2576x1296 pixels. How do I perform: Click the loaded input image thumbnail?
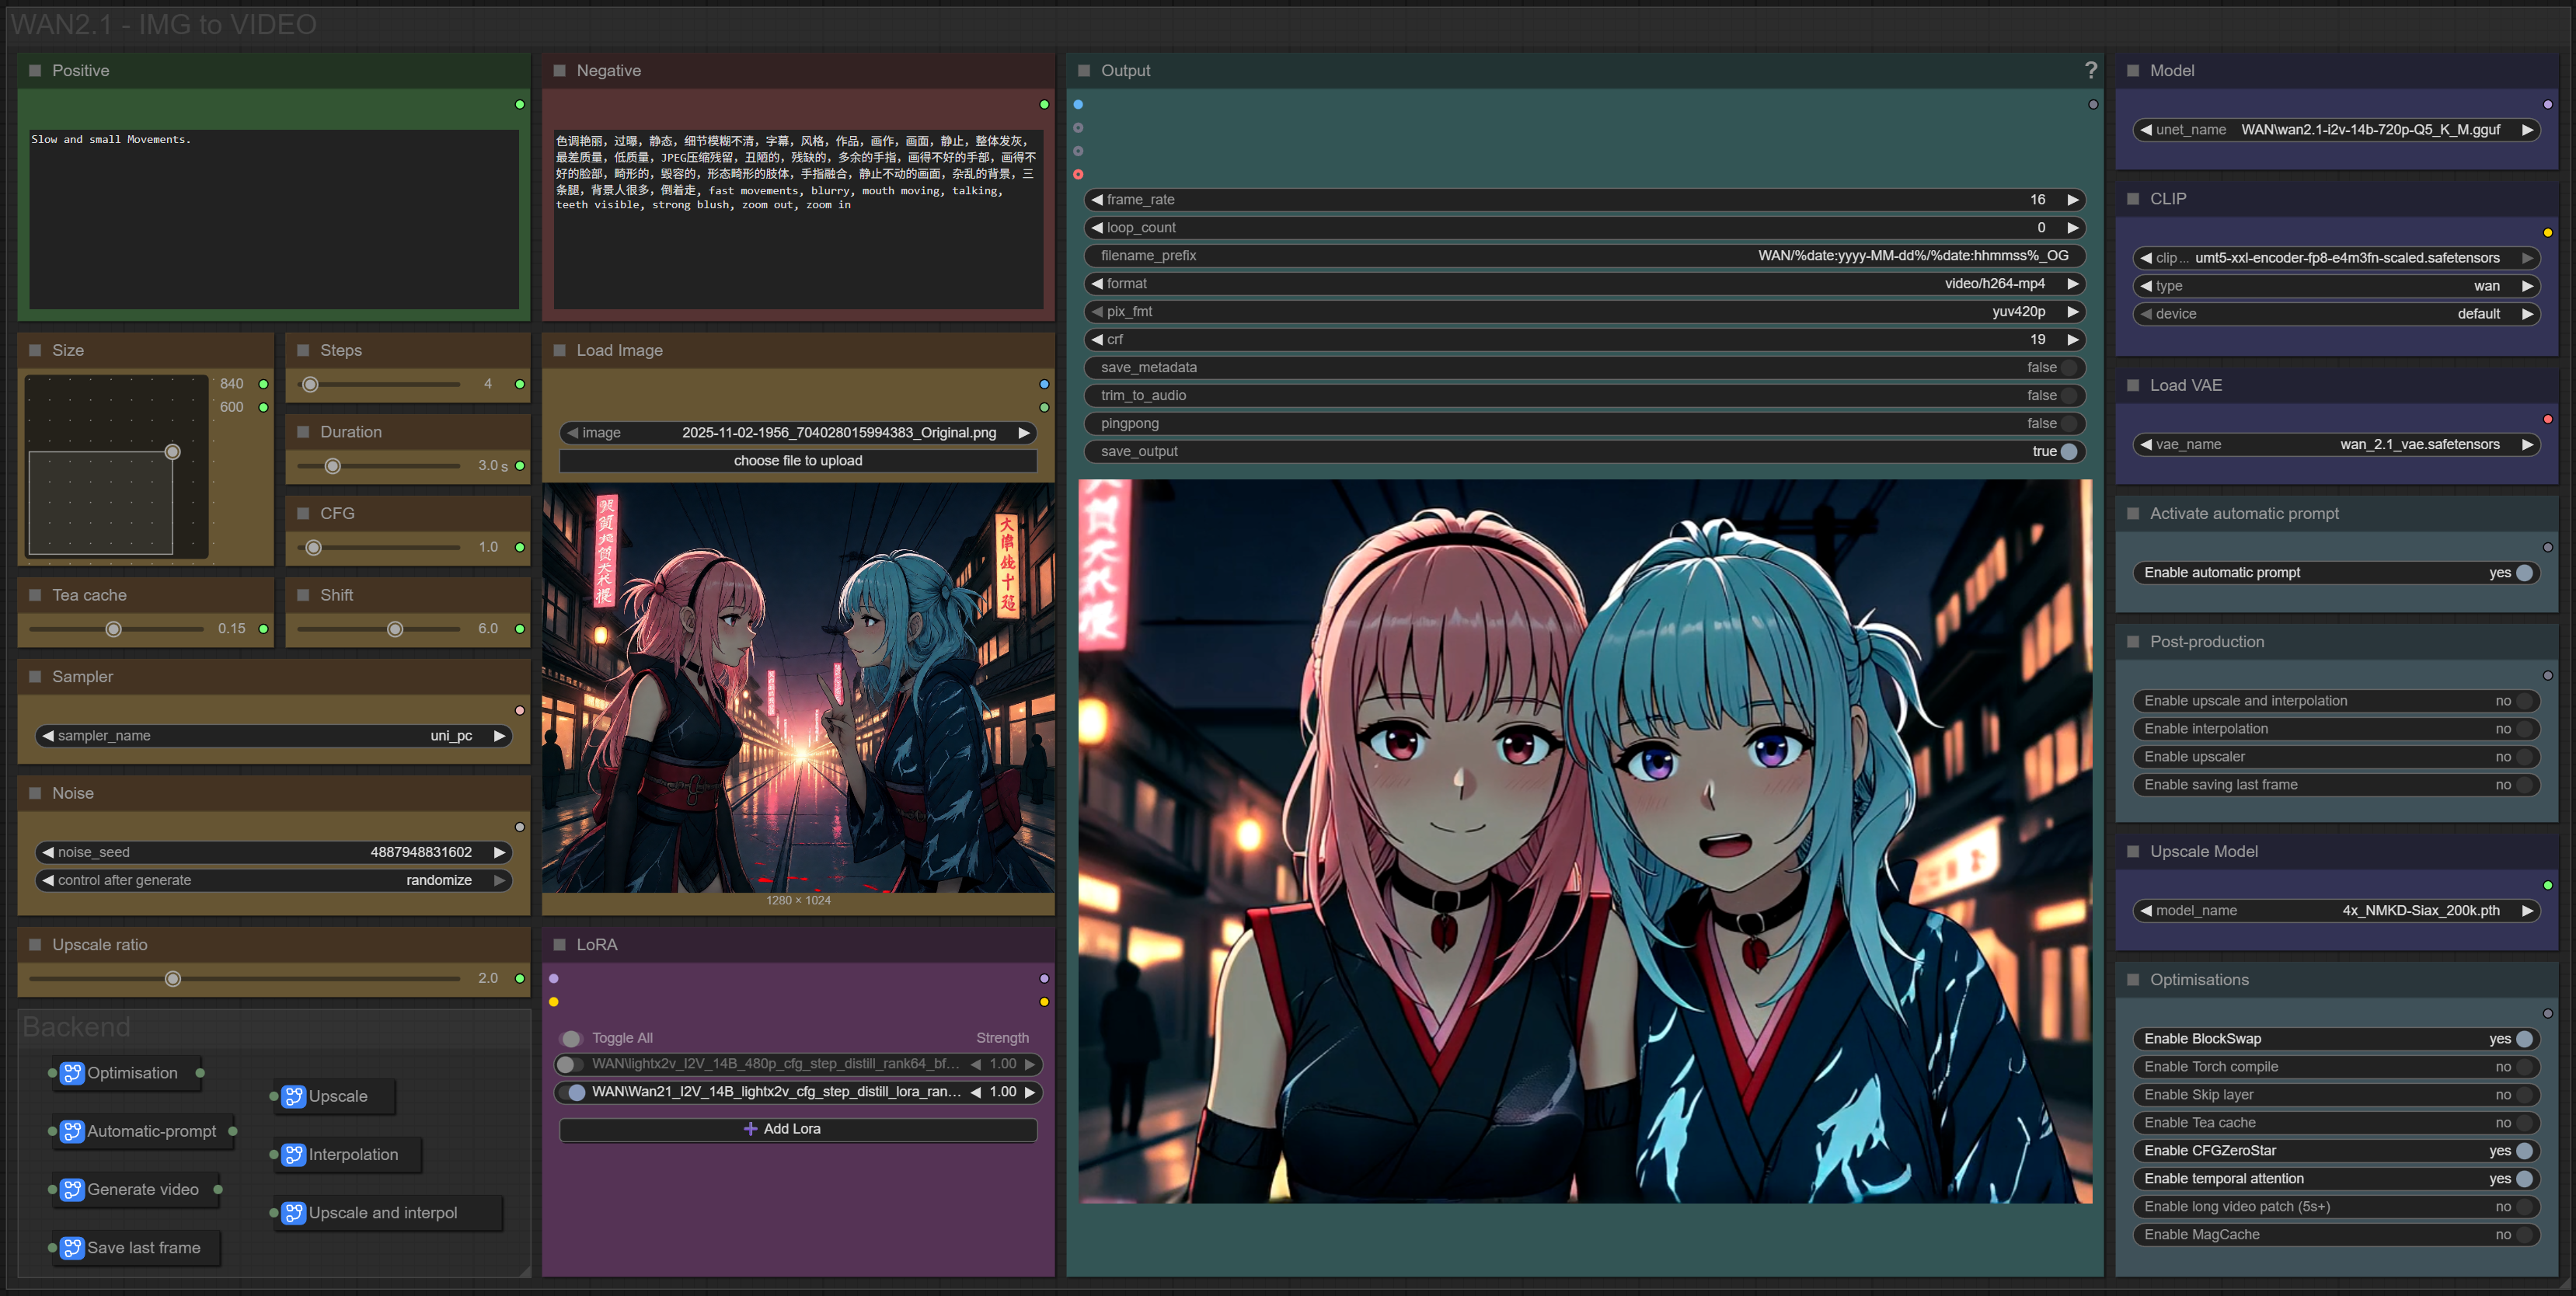(x=797, y=688)
